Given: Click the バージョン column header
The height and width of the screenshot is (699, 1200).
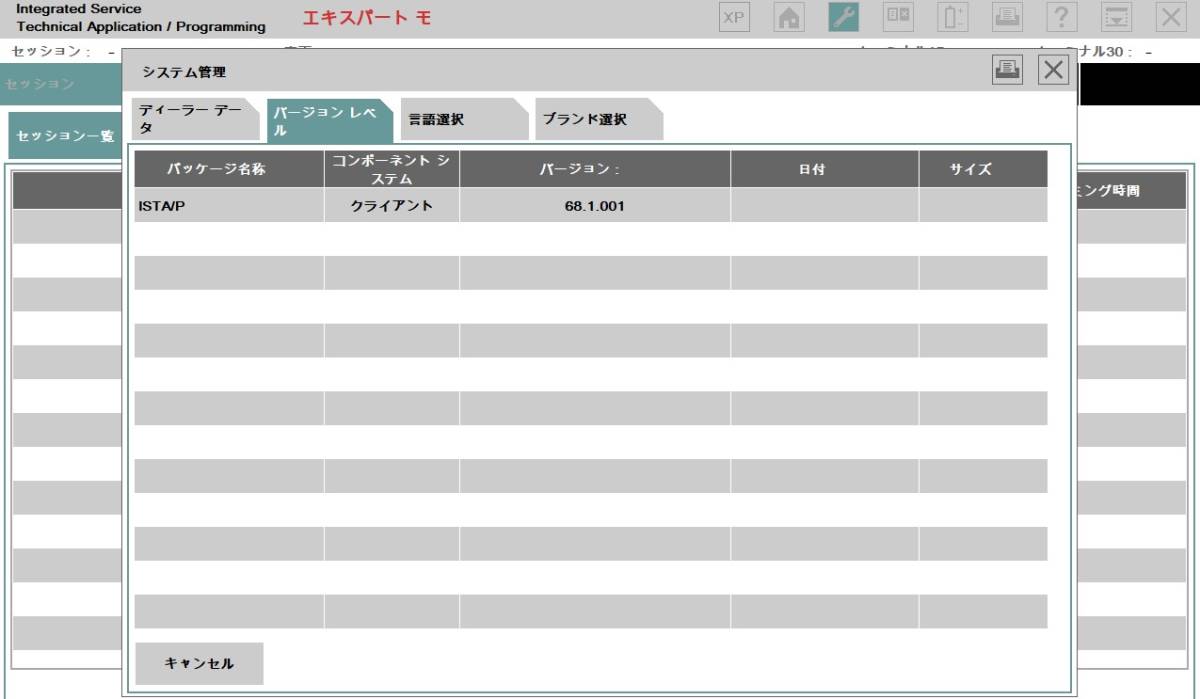Looking at the screenshot, I should click(595, 169).
